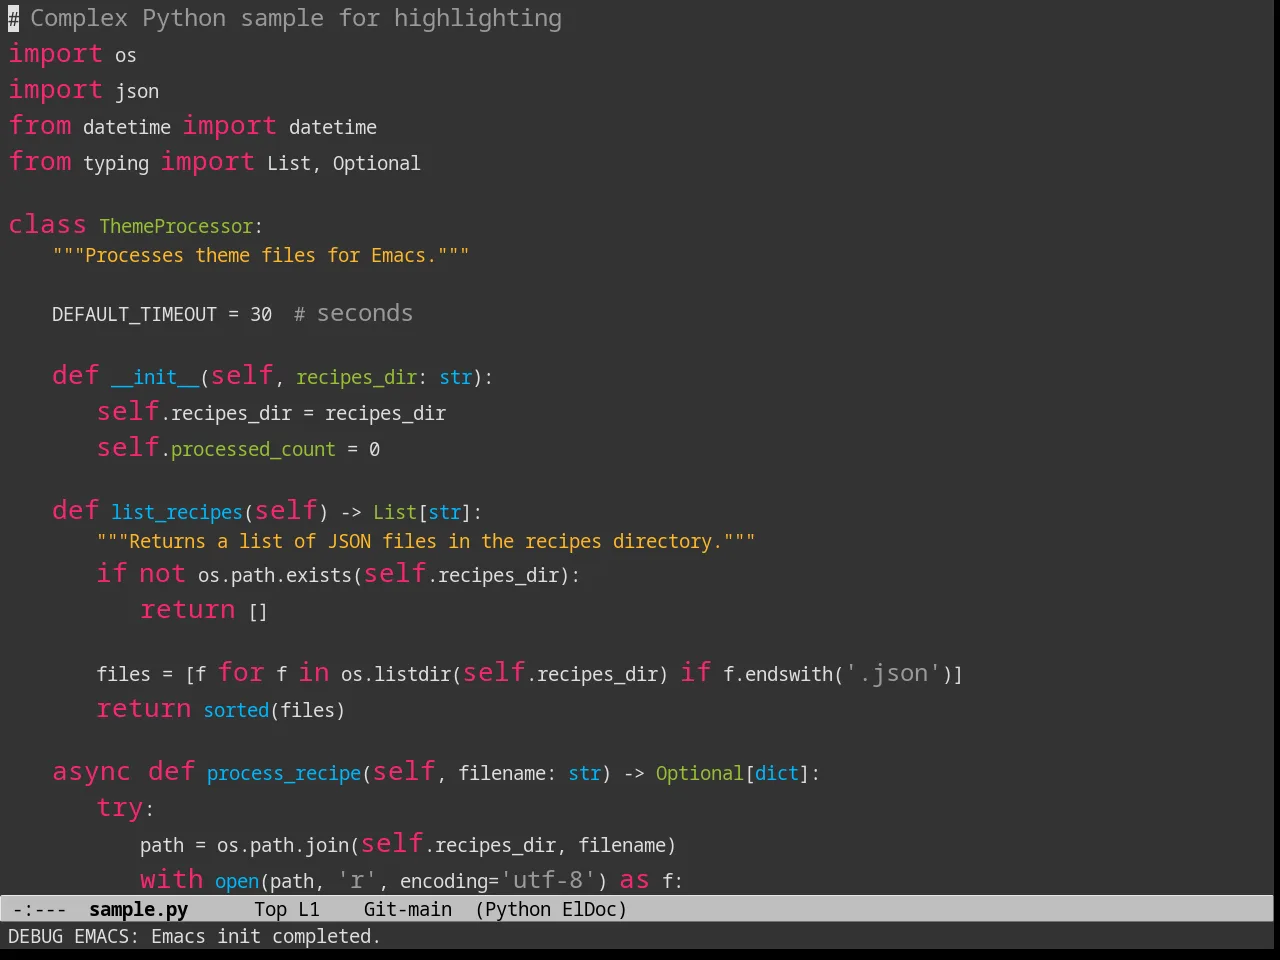Click the 'class' keyword
This screenshot has height=960, width=1280.
point(47,224)
